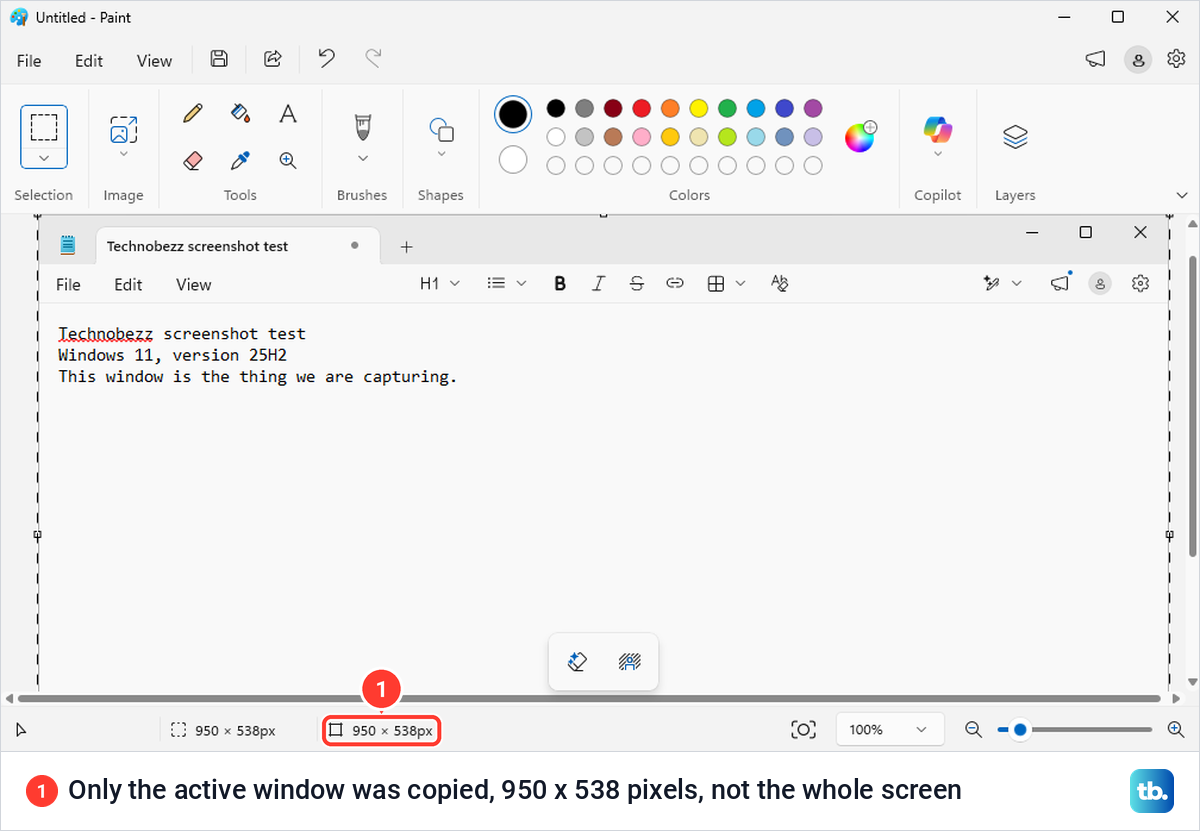Open Paint settings gear
Image resolution: width=1200 pixels, height=831 pixels.
pyautogui.click(x=1176, y=59)
